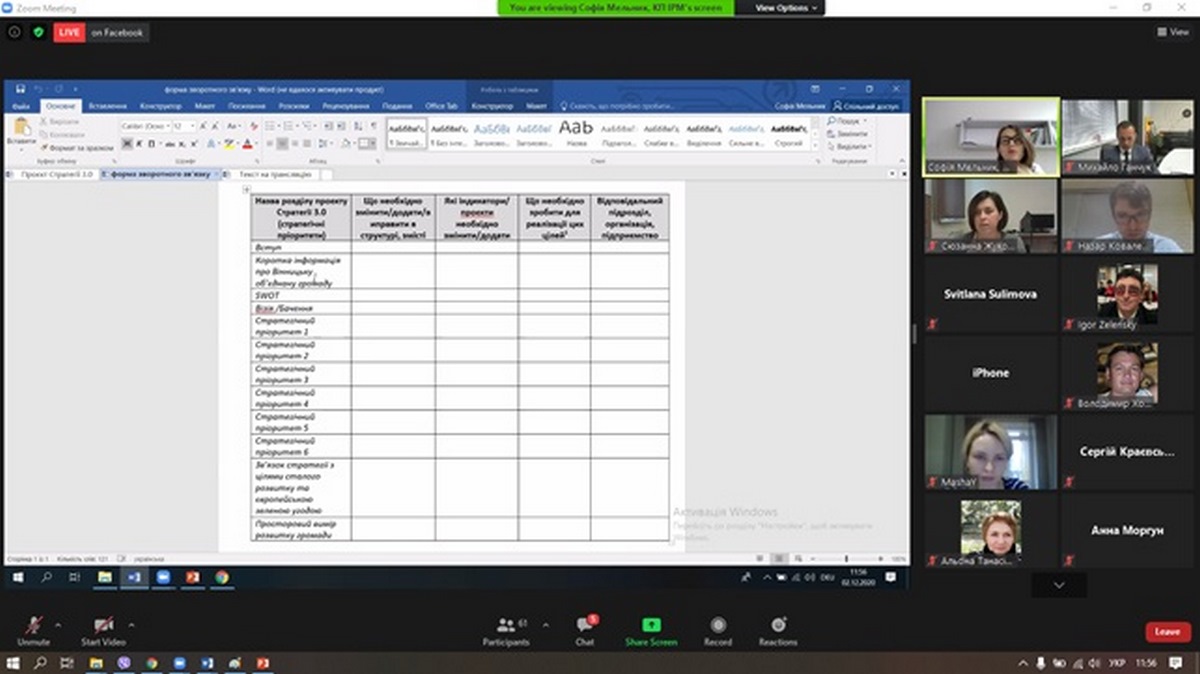
Task: Select the iPhone participant tile
Action: tap(990, 373)
